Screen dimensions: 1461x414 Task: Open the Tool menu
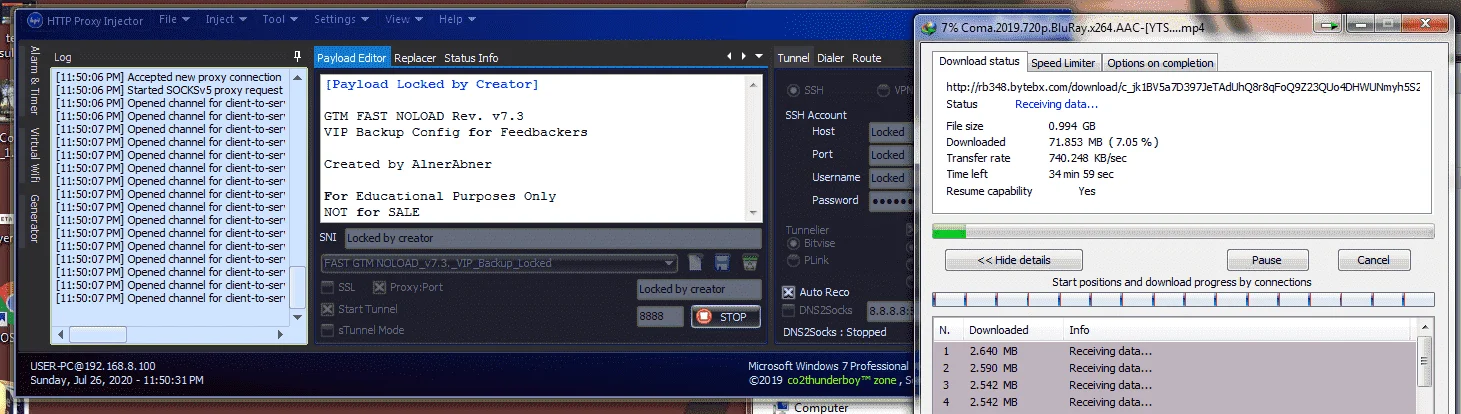pos(279,19)
